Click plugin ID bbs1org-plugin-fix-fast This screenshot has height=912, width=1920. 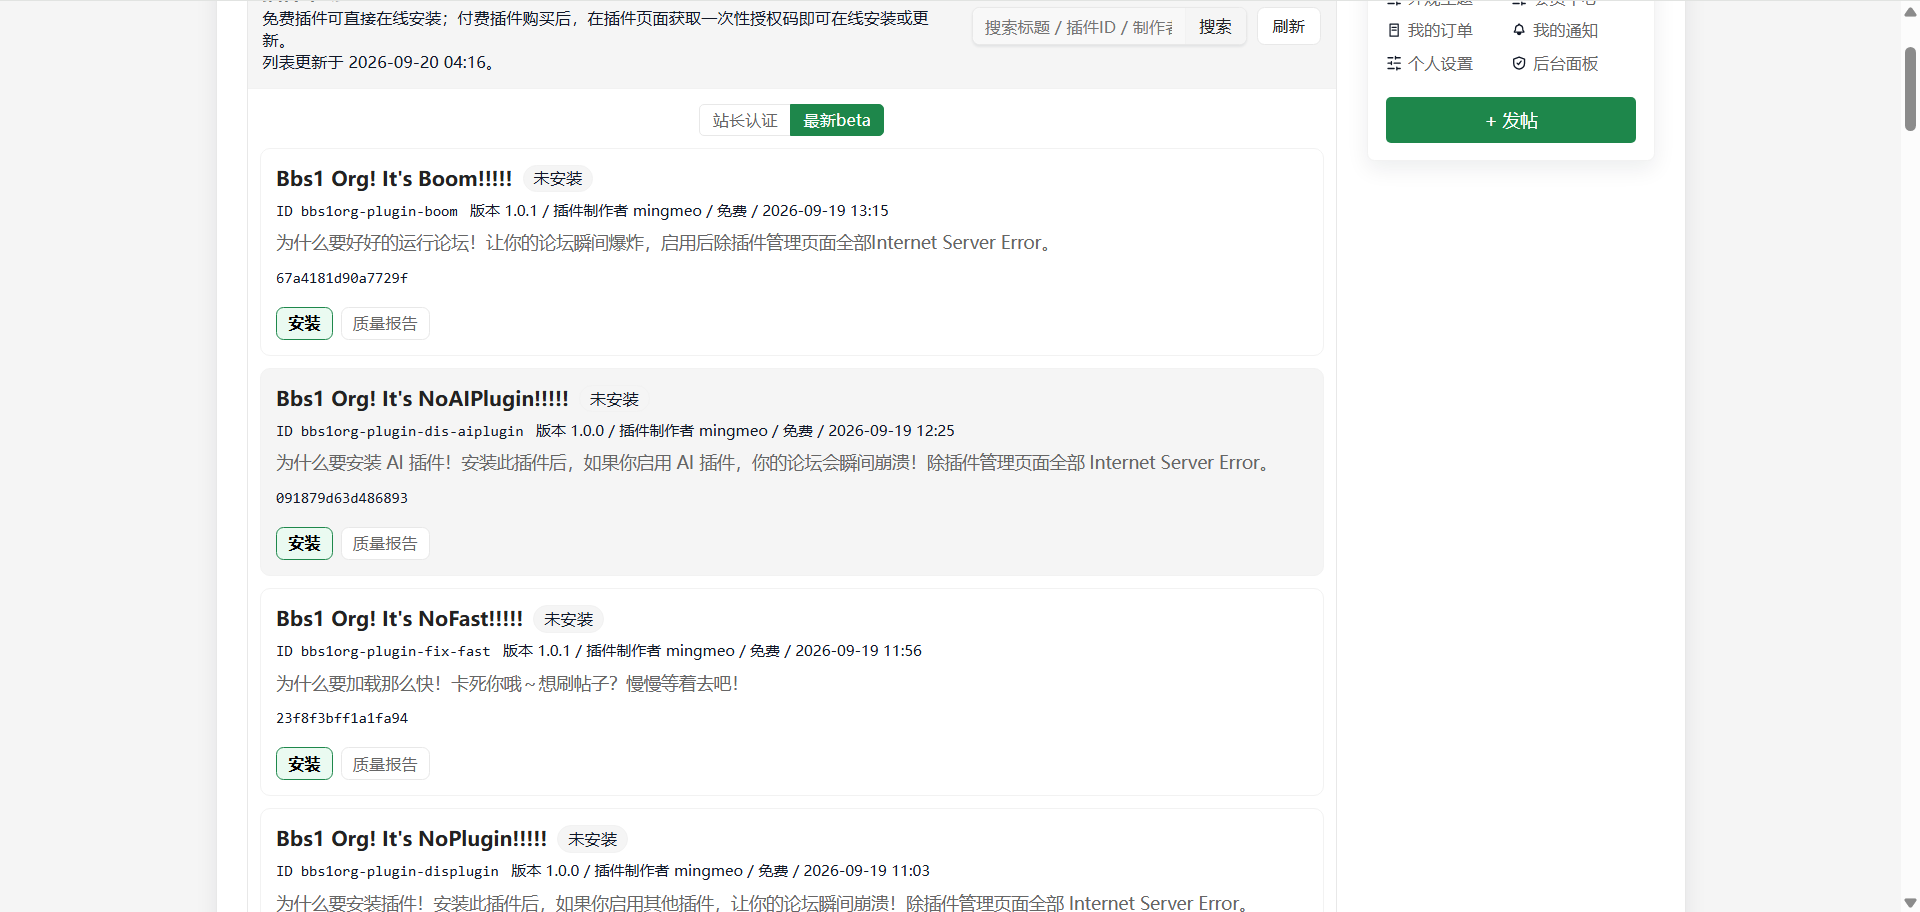[395, 652]
